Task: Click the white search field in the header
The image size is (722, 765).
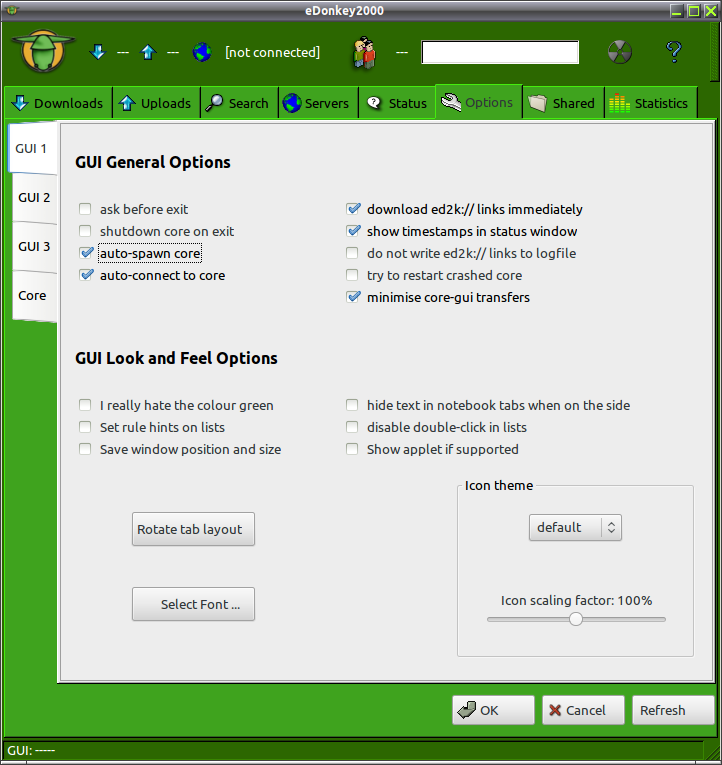Action: pyautogui.click(x=500, y=52)
